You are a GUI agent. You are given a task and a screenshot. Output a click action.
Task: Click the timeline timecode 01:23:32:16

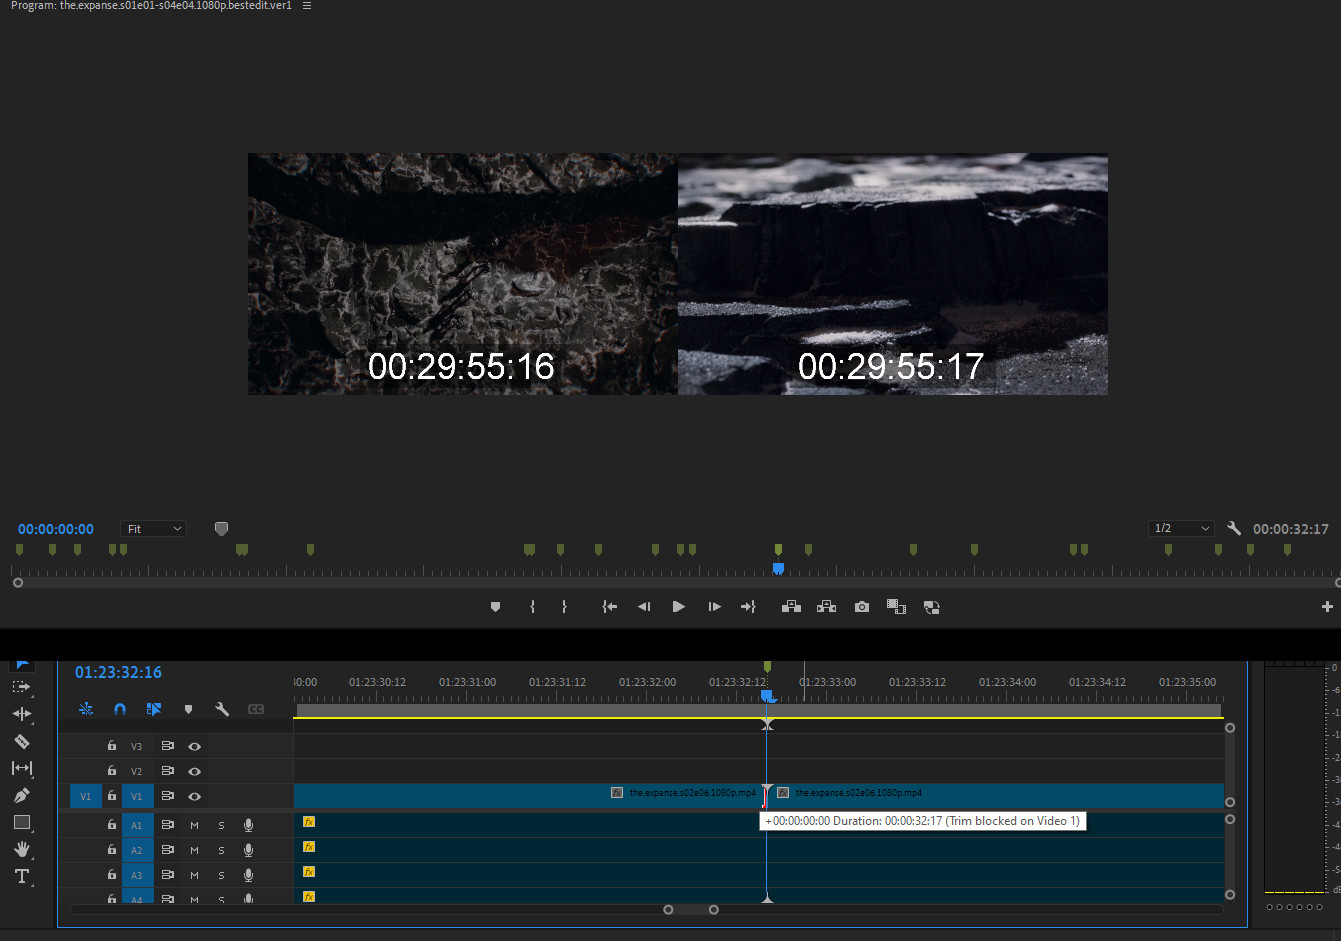click(x=118, y=672)
